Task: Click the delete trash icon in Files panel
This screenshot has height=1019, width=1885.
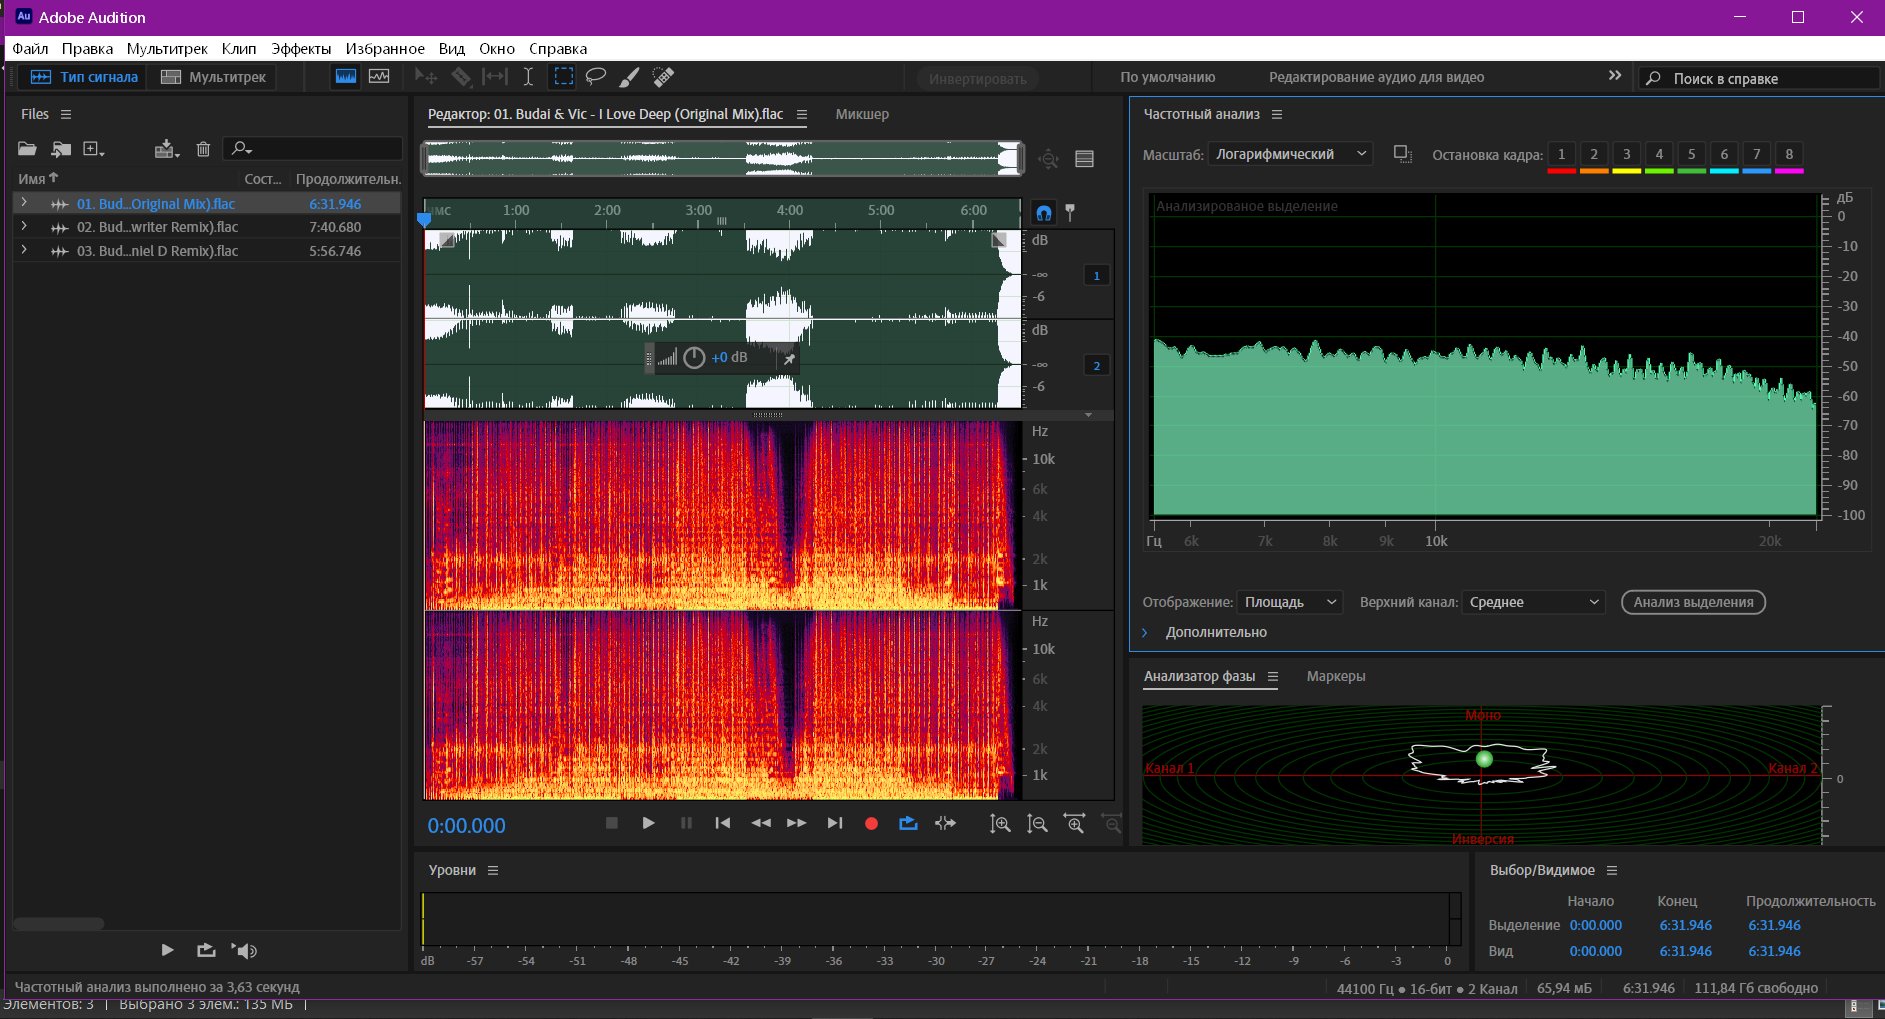Action: [x=203, y=149]
